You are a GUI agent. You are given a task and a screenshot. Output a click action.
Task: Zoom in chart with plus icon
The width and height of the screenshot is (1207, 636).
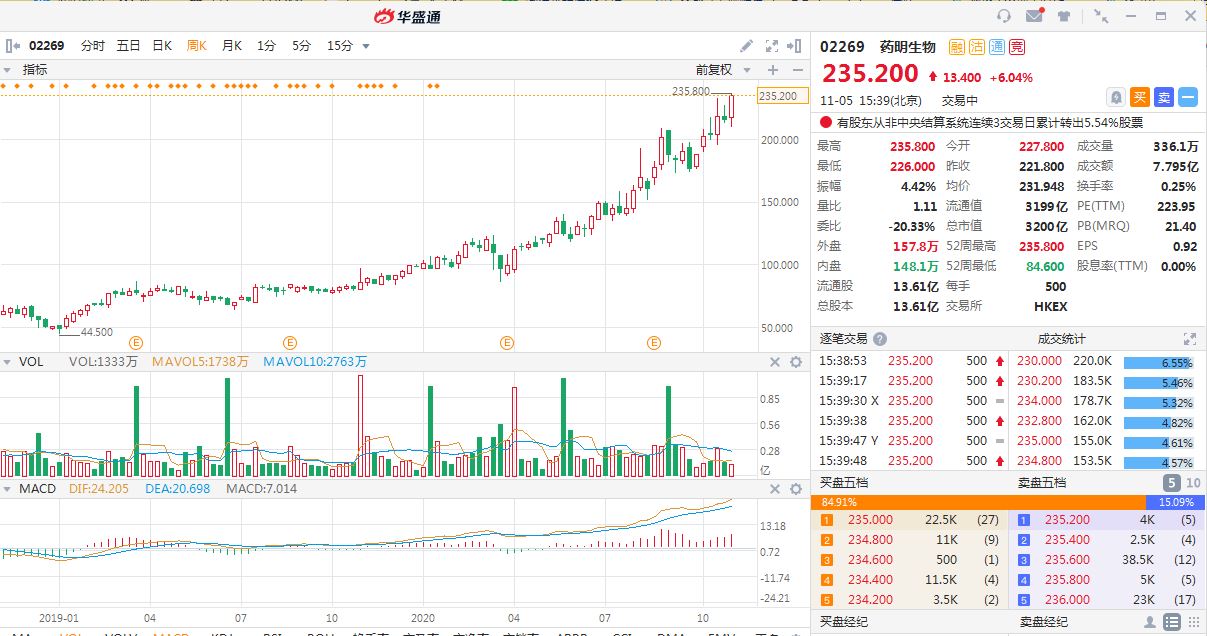tap(772, 70)
